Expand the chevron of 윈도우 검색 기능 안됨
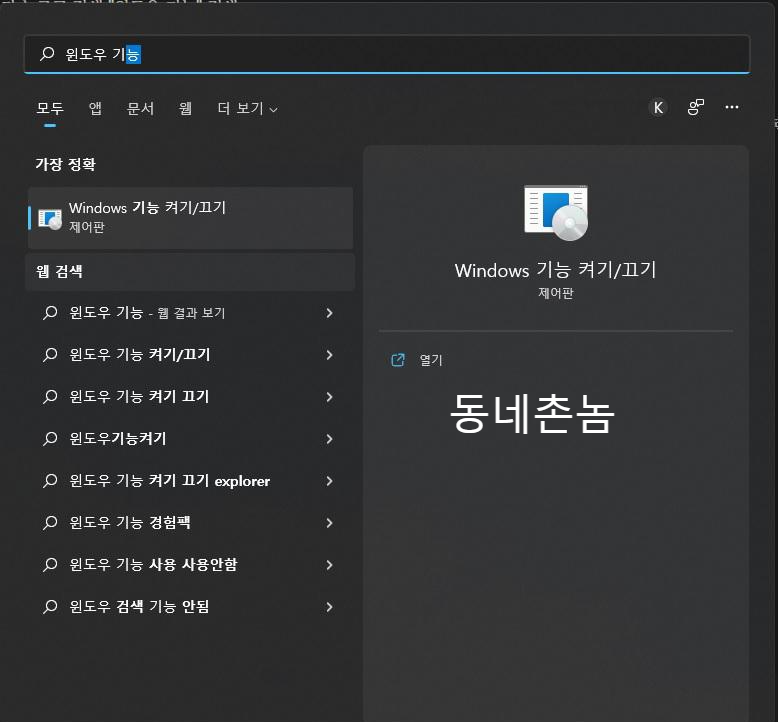Image resolution: width=779 pixels, height=722 pixels. (329, 607)
